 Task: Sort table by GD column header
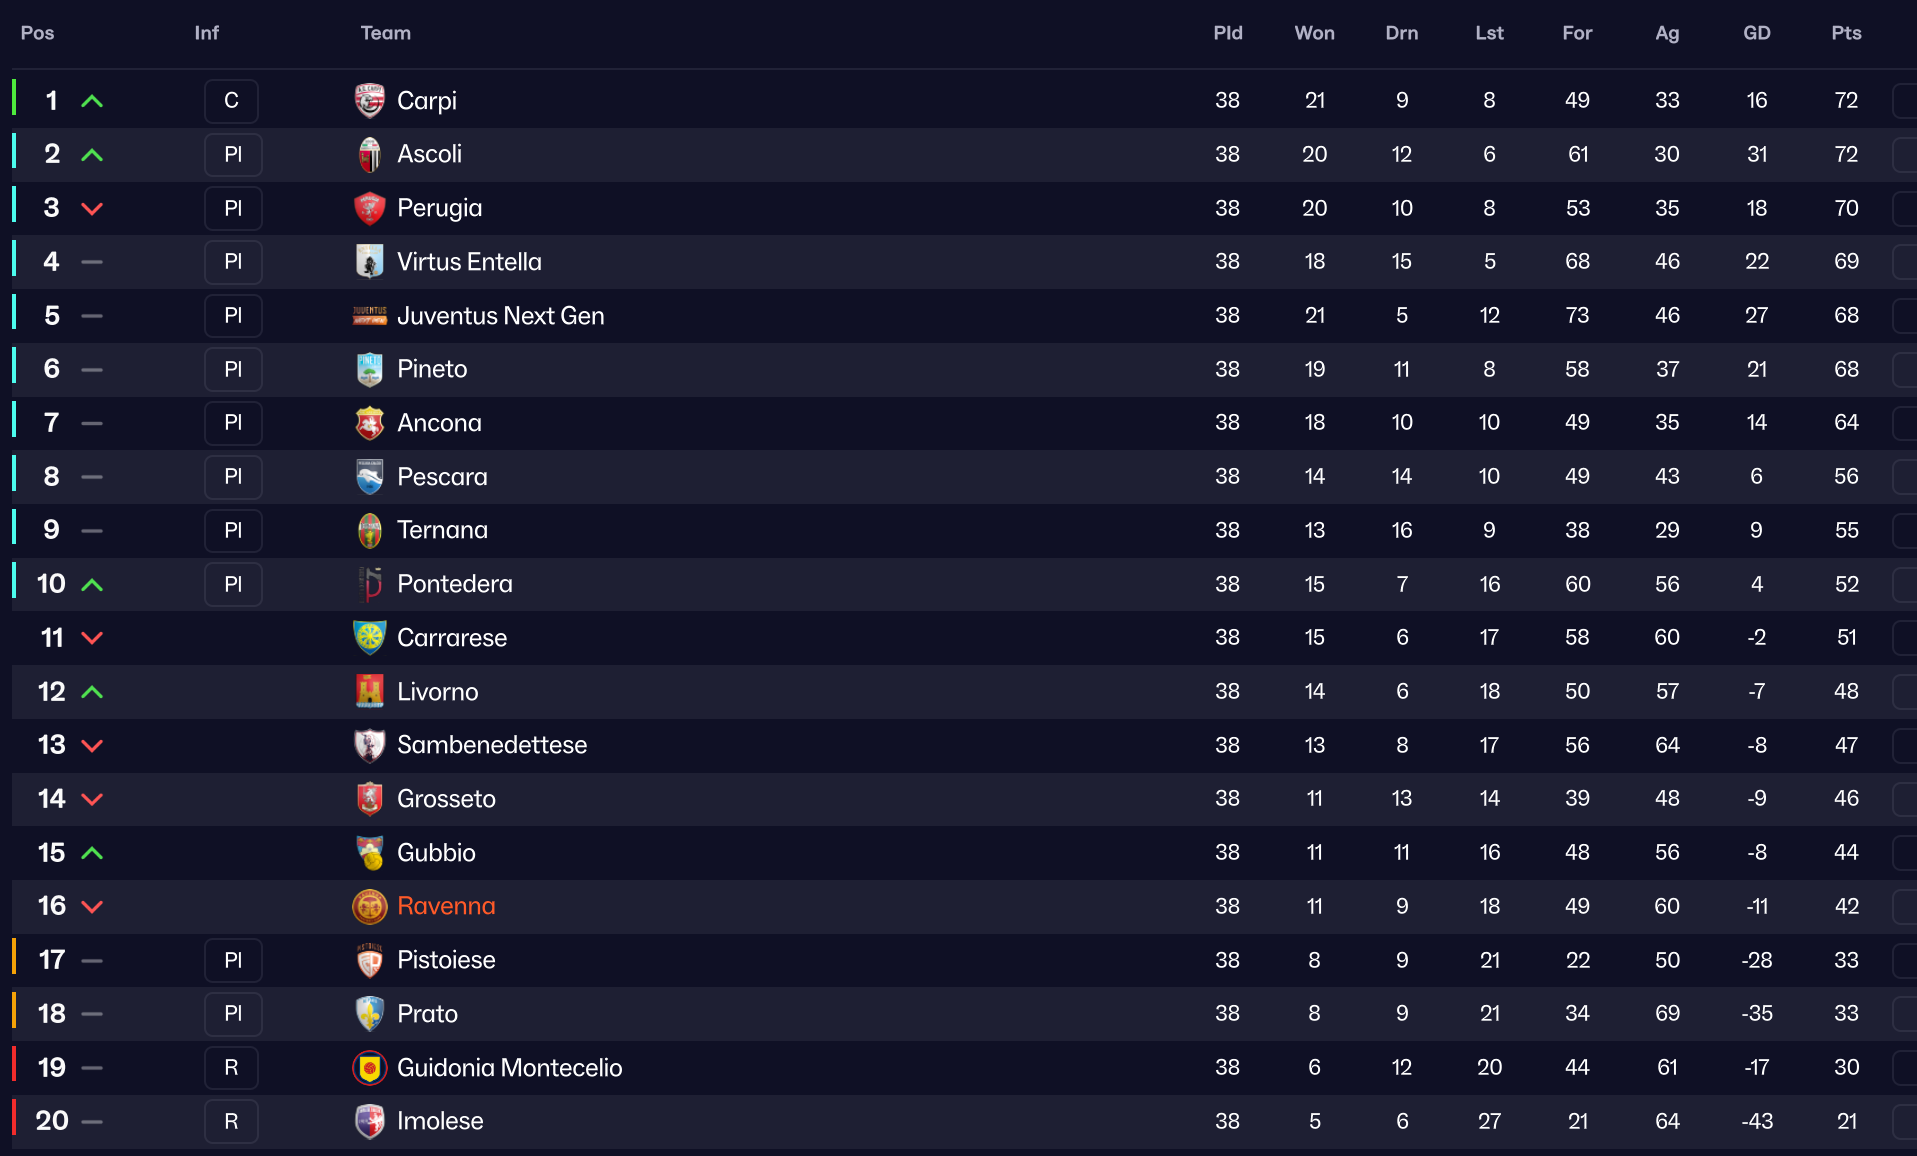tap(1756, 33)
